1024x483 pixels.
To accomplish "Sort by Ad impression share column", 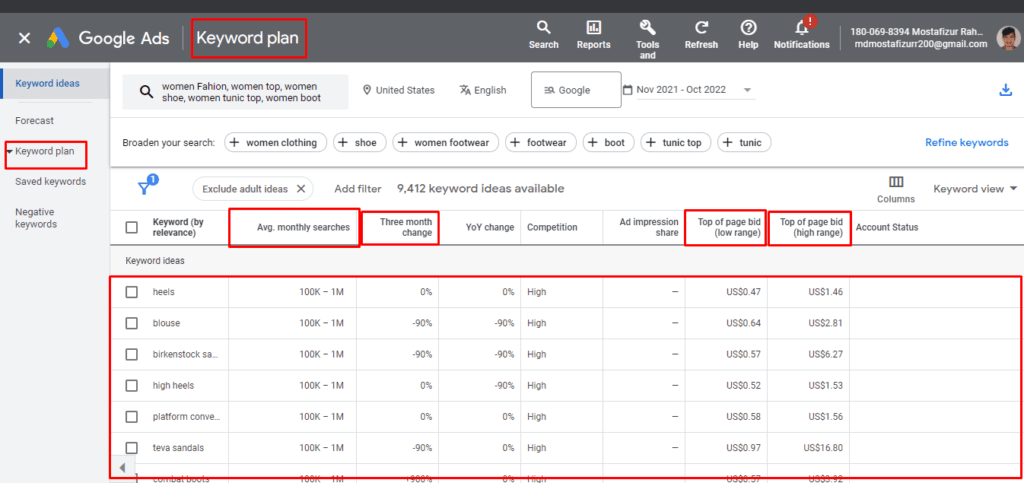I will (648, 227).
